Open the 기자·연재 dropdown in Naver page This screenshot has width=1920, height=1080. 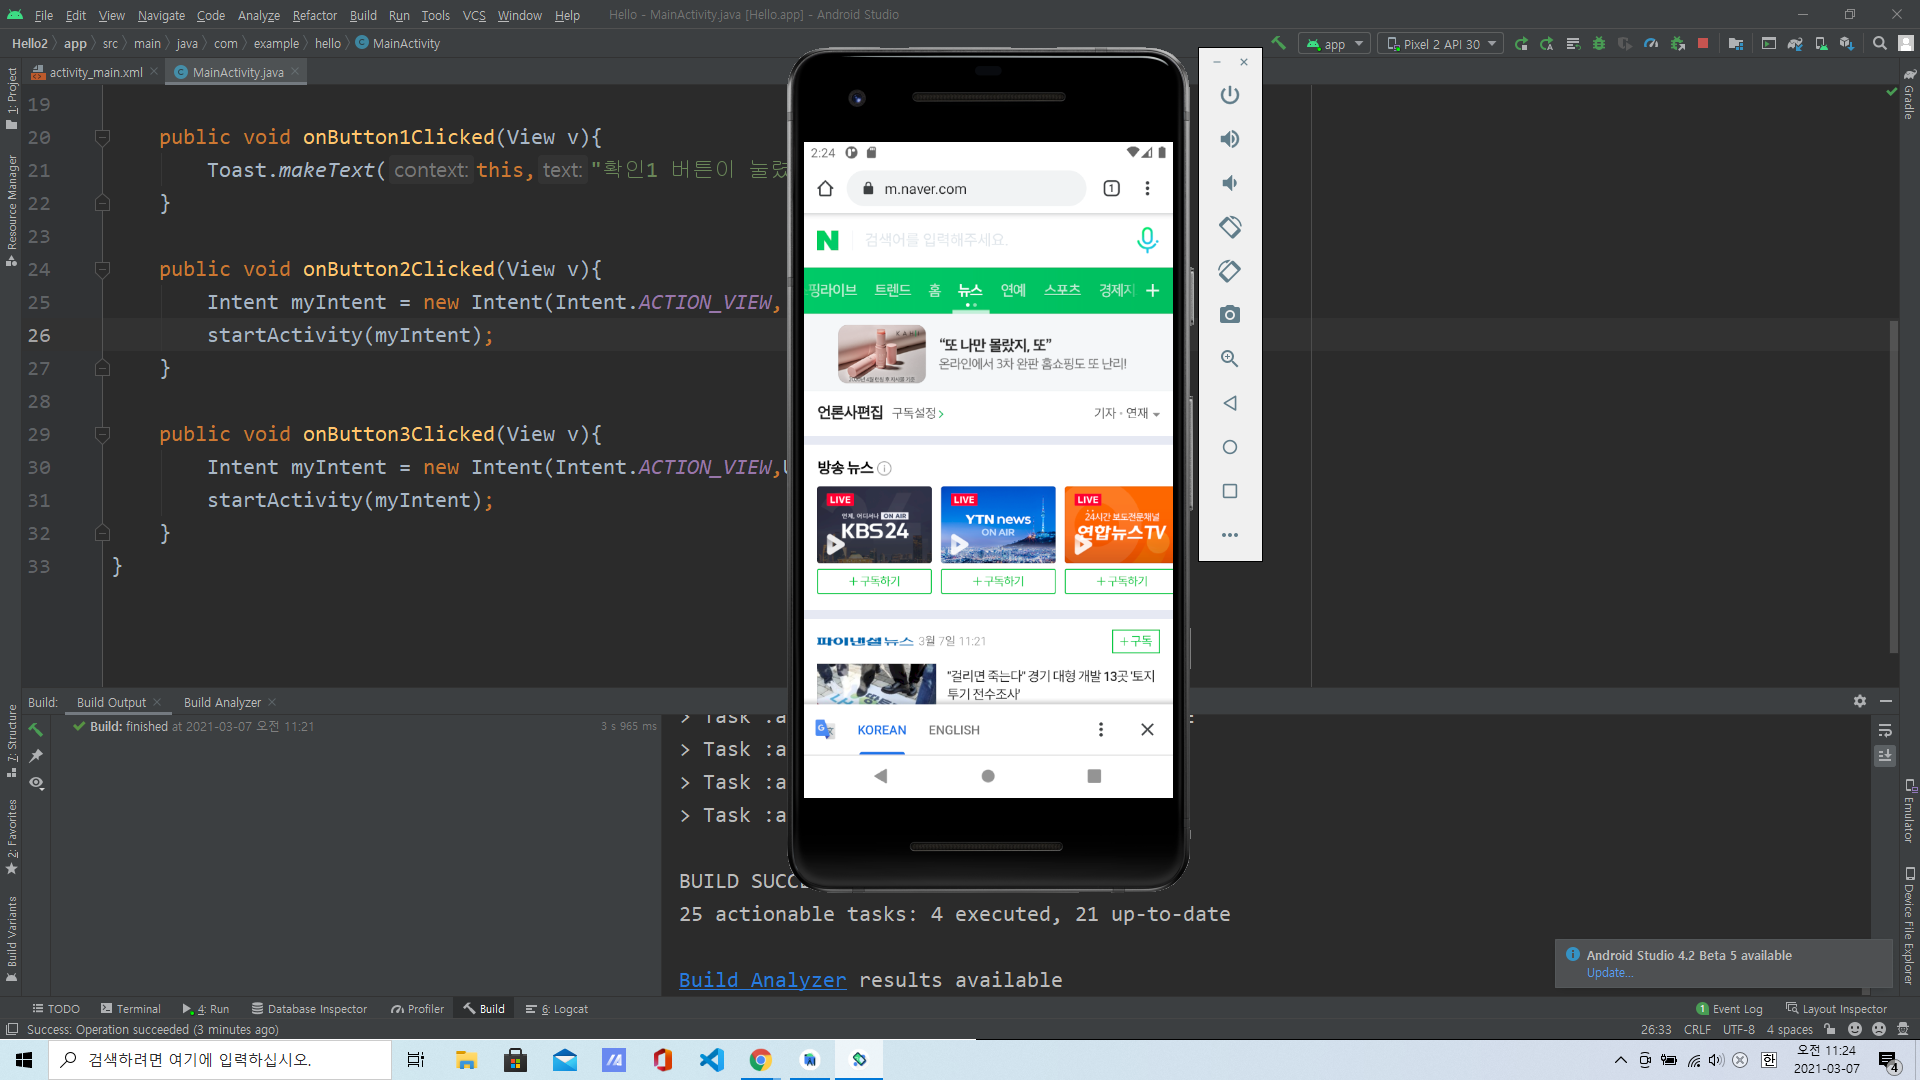tap(1127, 413)
